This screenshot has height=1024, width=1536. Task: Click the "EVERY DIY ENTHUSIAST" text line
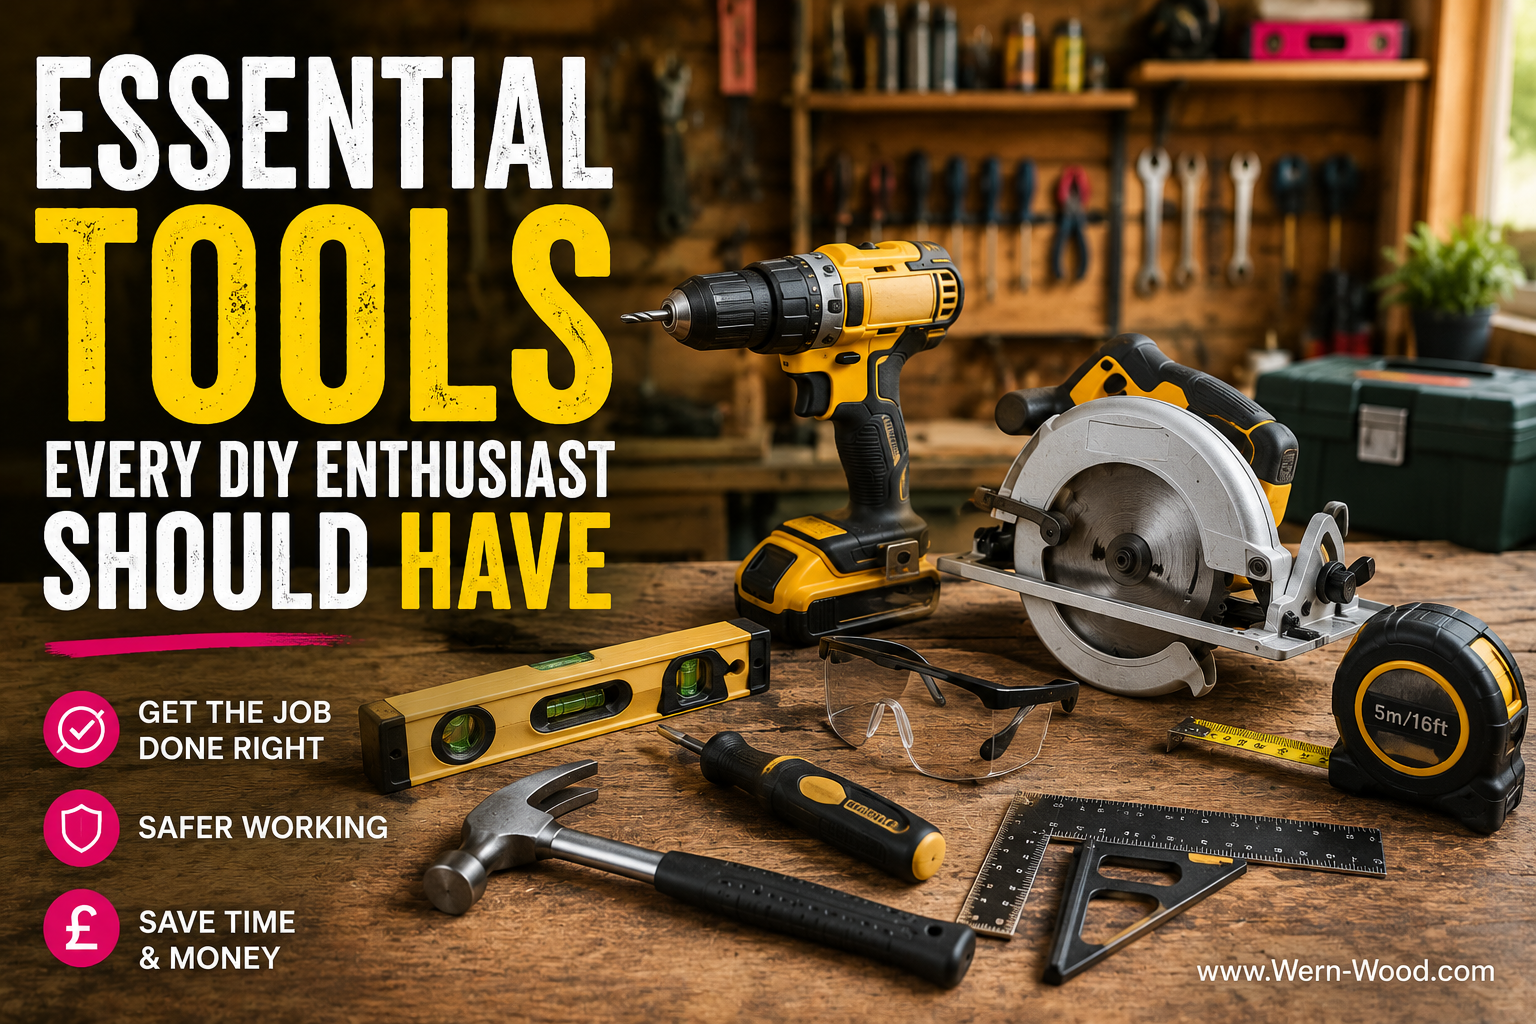click(329, 468)
